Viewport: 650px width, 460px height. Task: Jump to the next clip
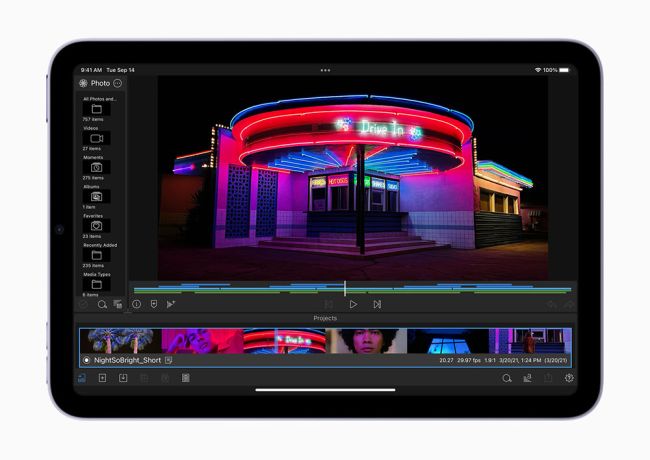tap(377, 304)
